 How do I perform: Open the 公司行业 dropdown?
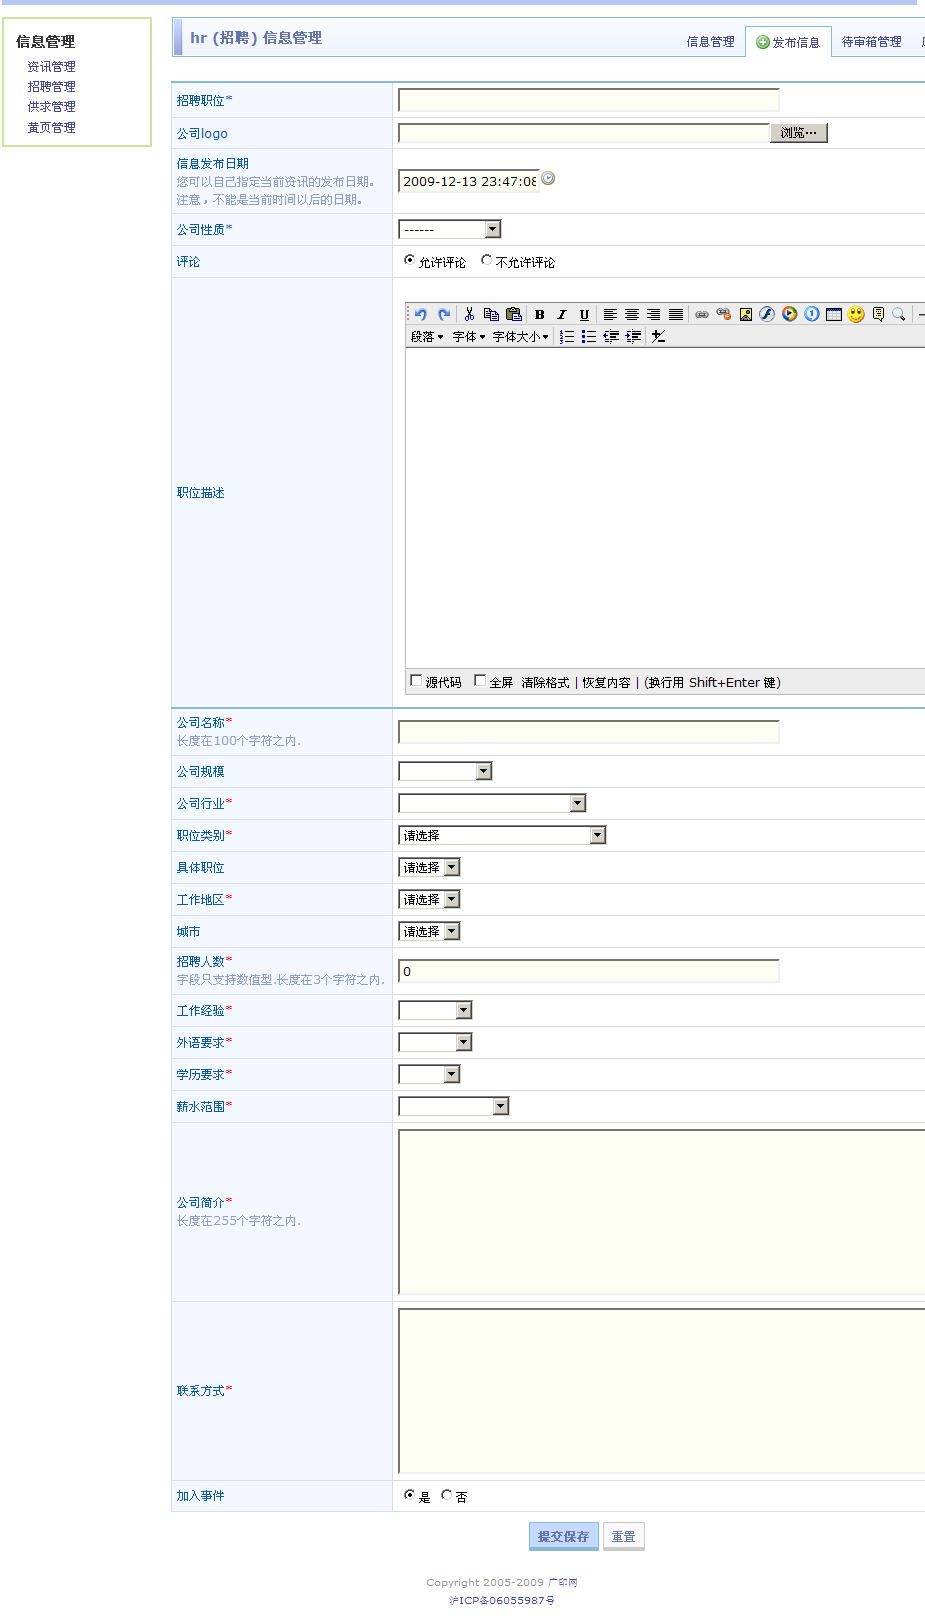493,804
